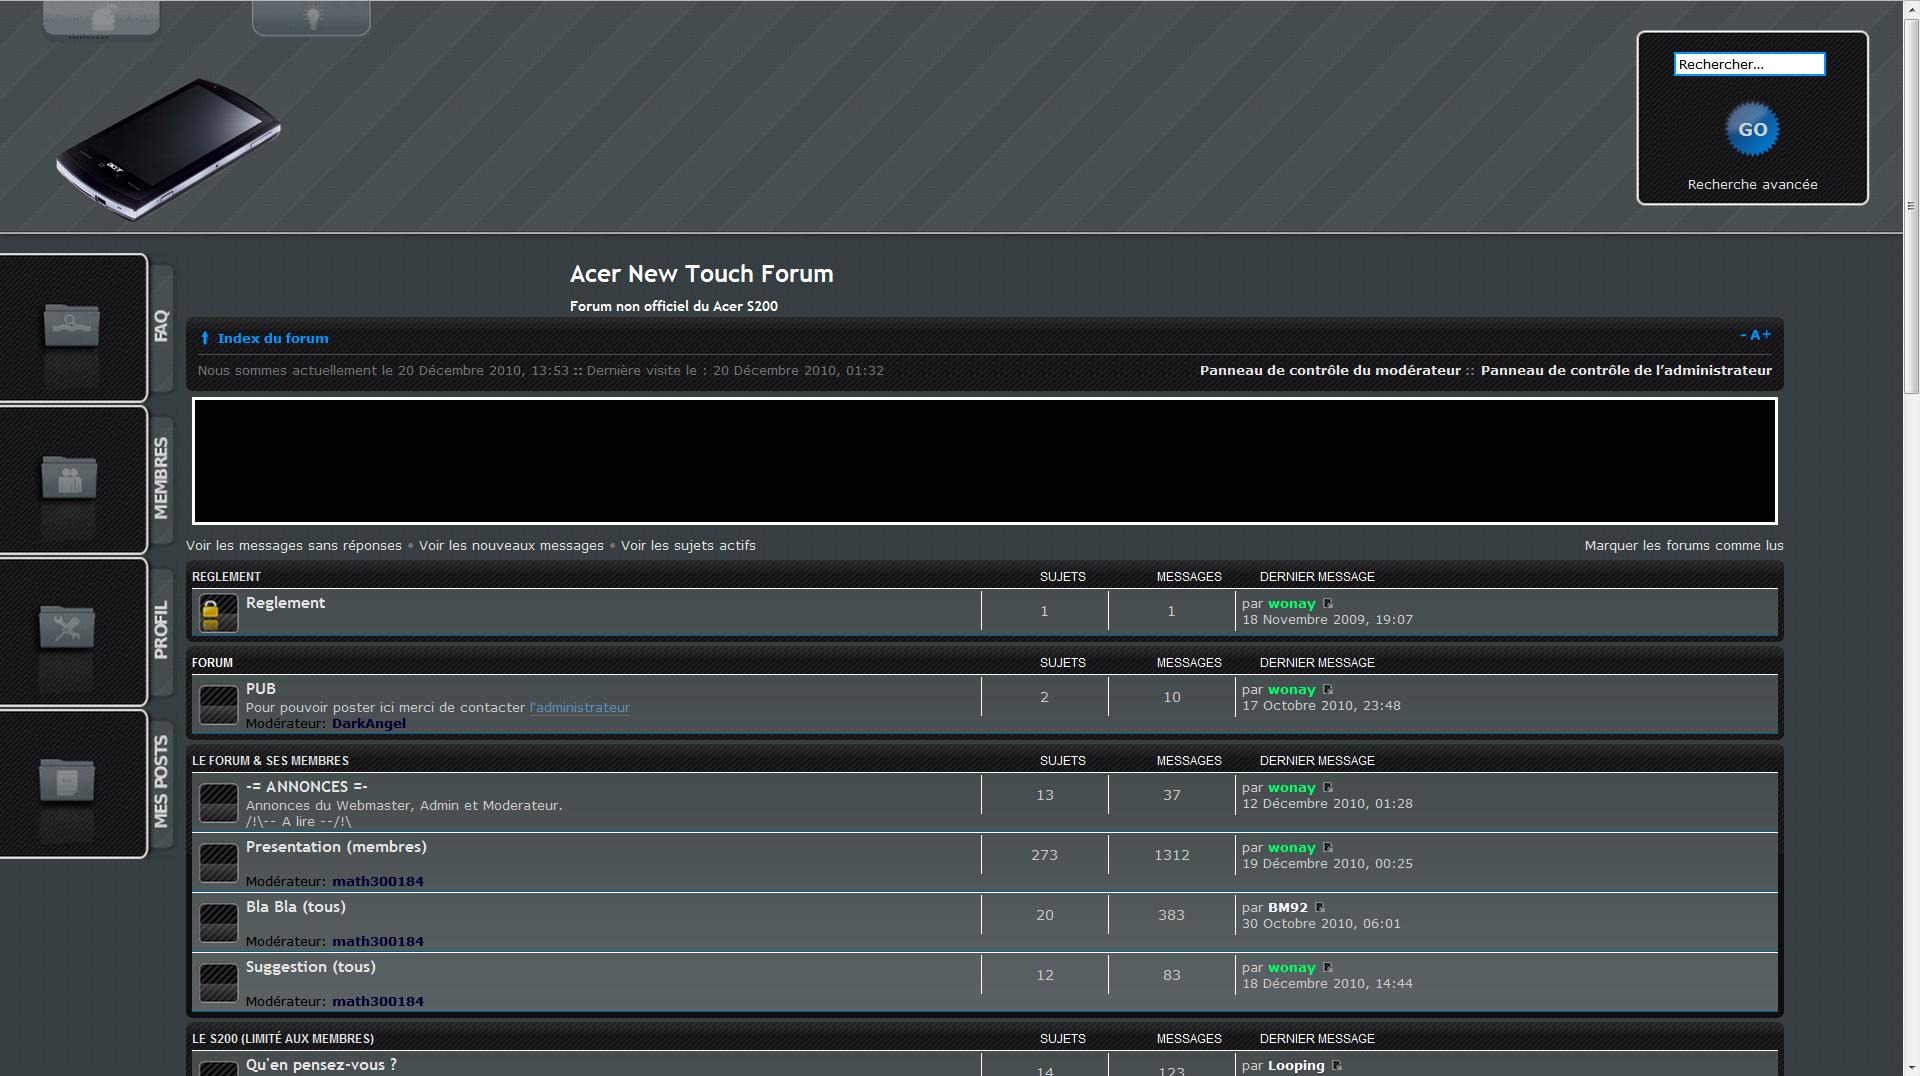View latest post icon in Suggestion row
The height and width of the screenshot is (1076, 1920).
pyautogui.click(x=1328, y=968)
